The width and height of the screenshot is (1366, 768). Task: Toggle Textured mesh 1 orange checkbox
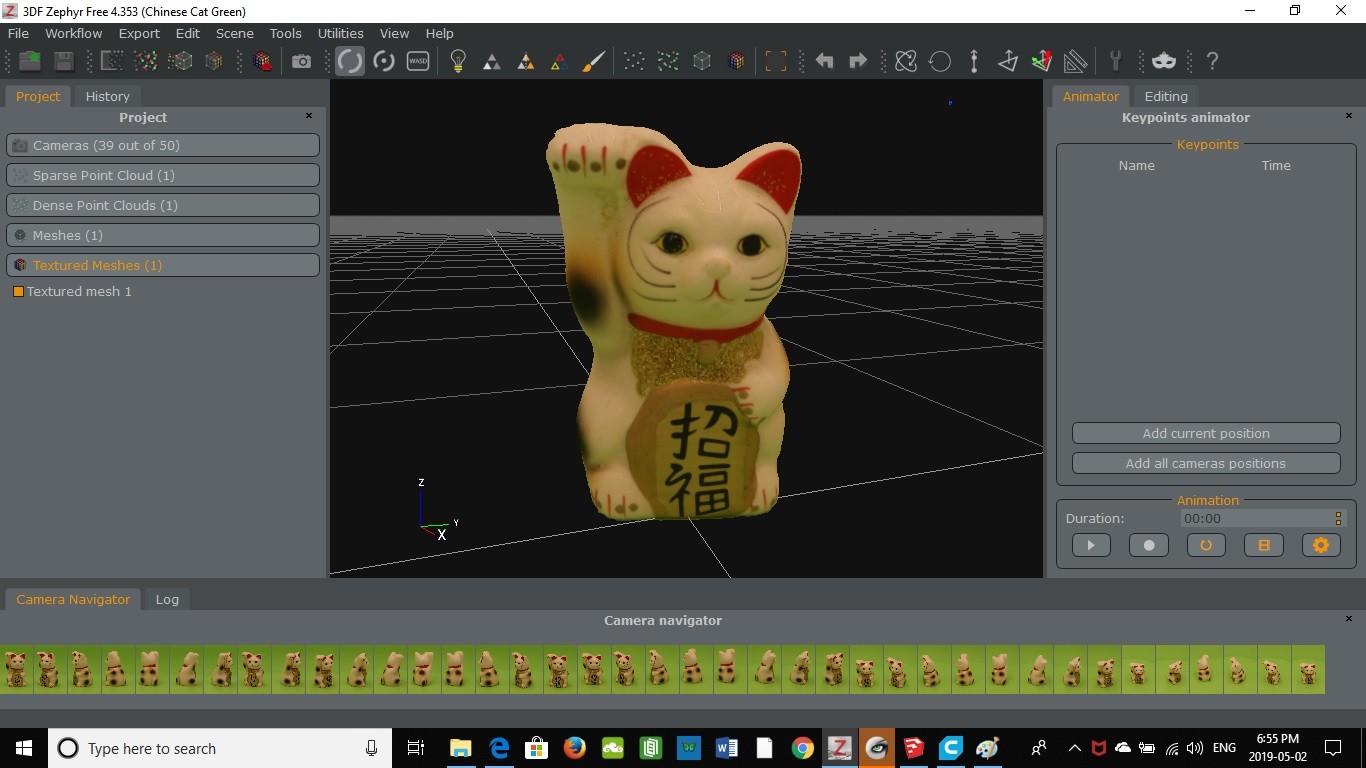(18, 292)
